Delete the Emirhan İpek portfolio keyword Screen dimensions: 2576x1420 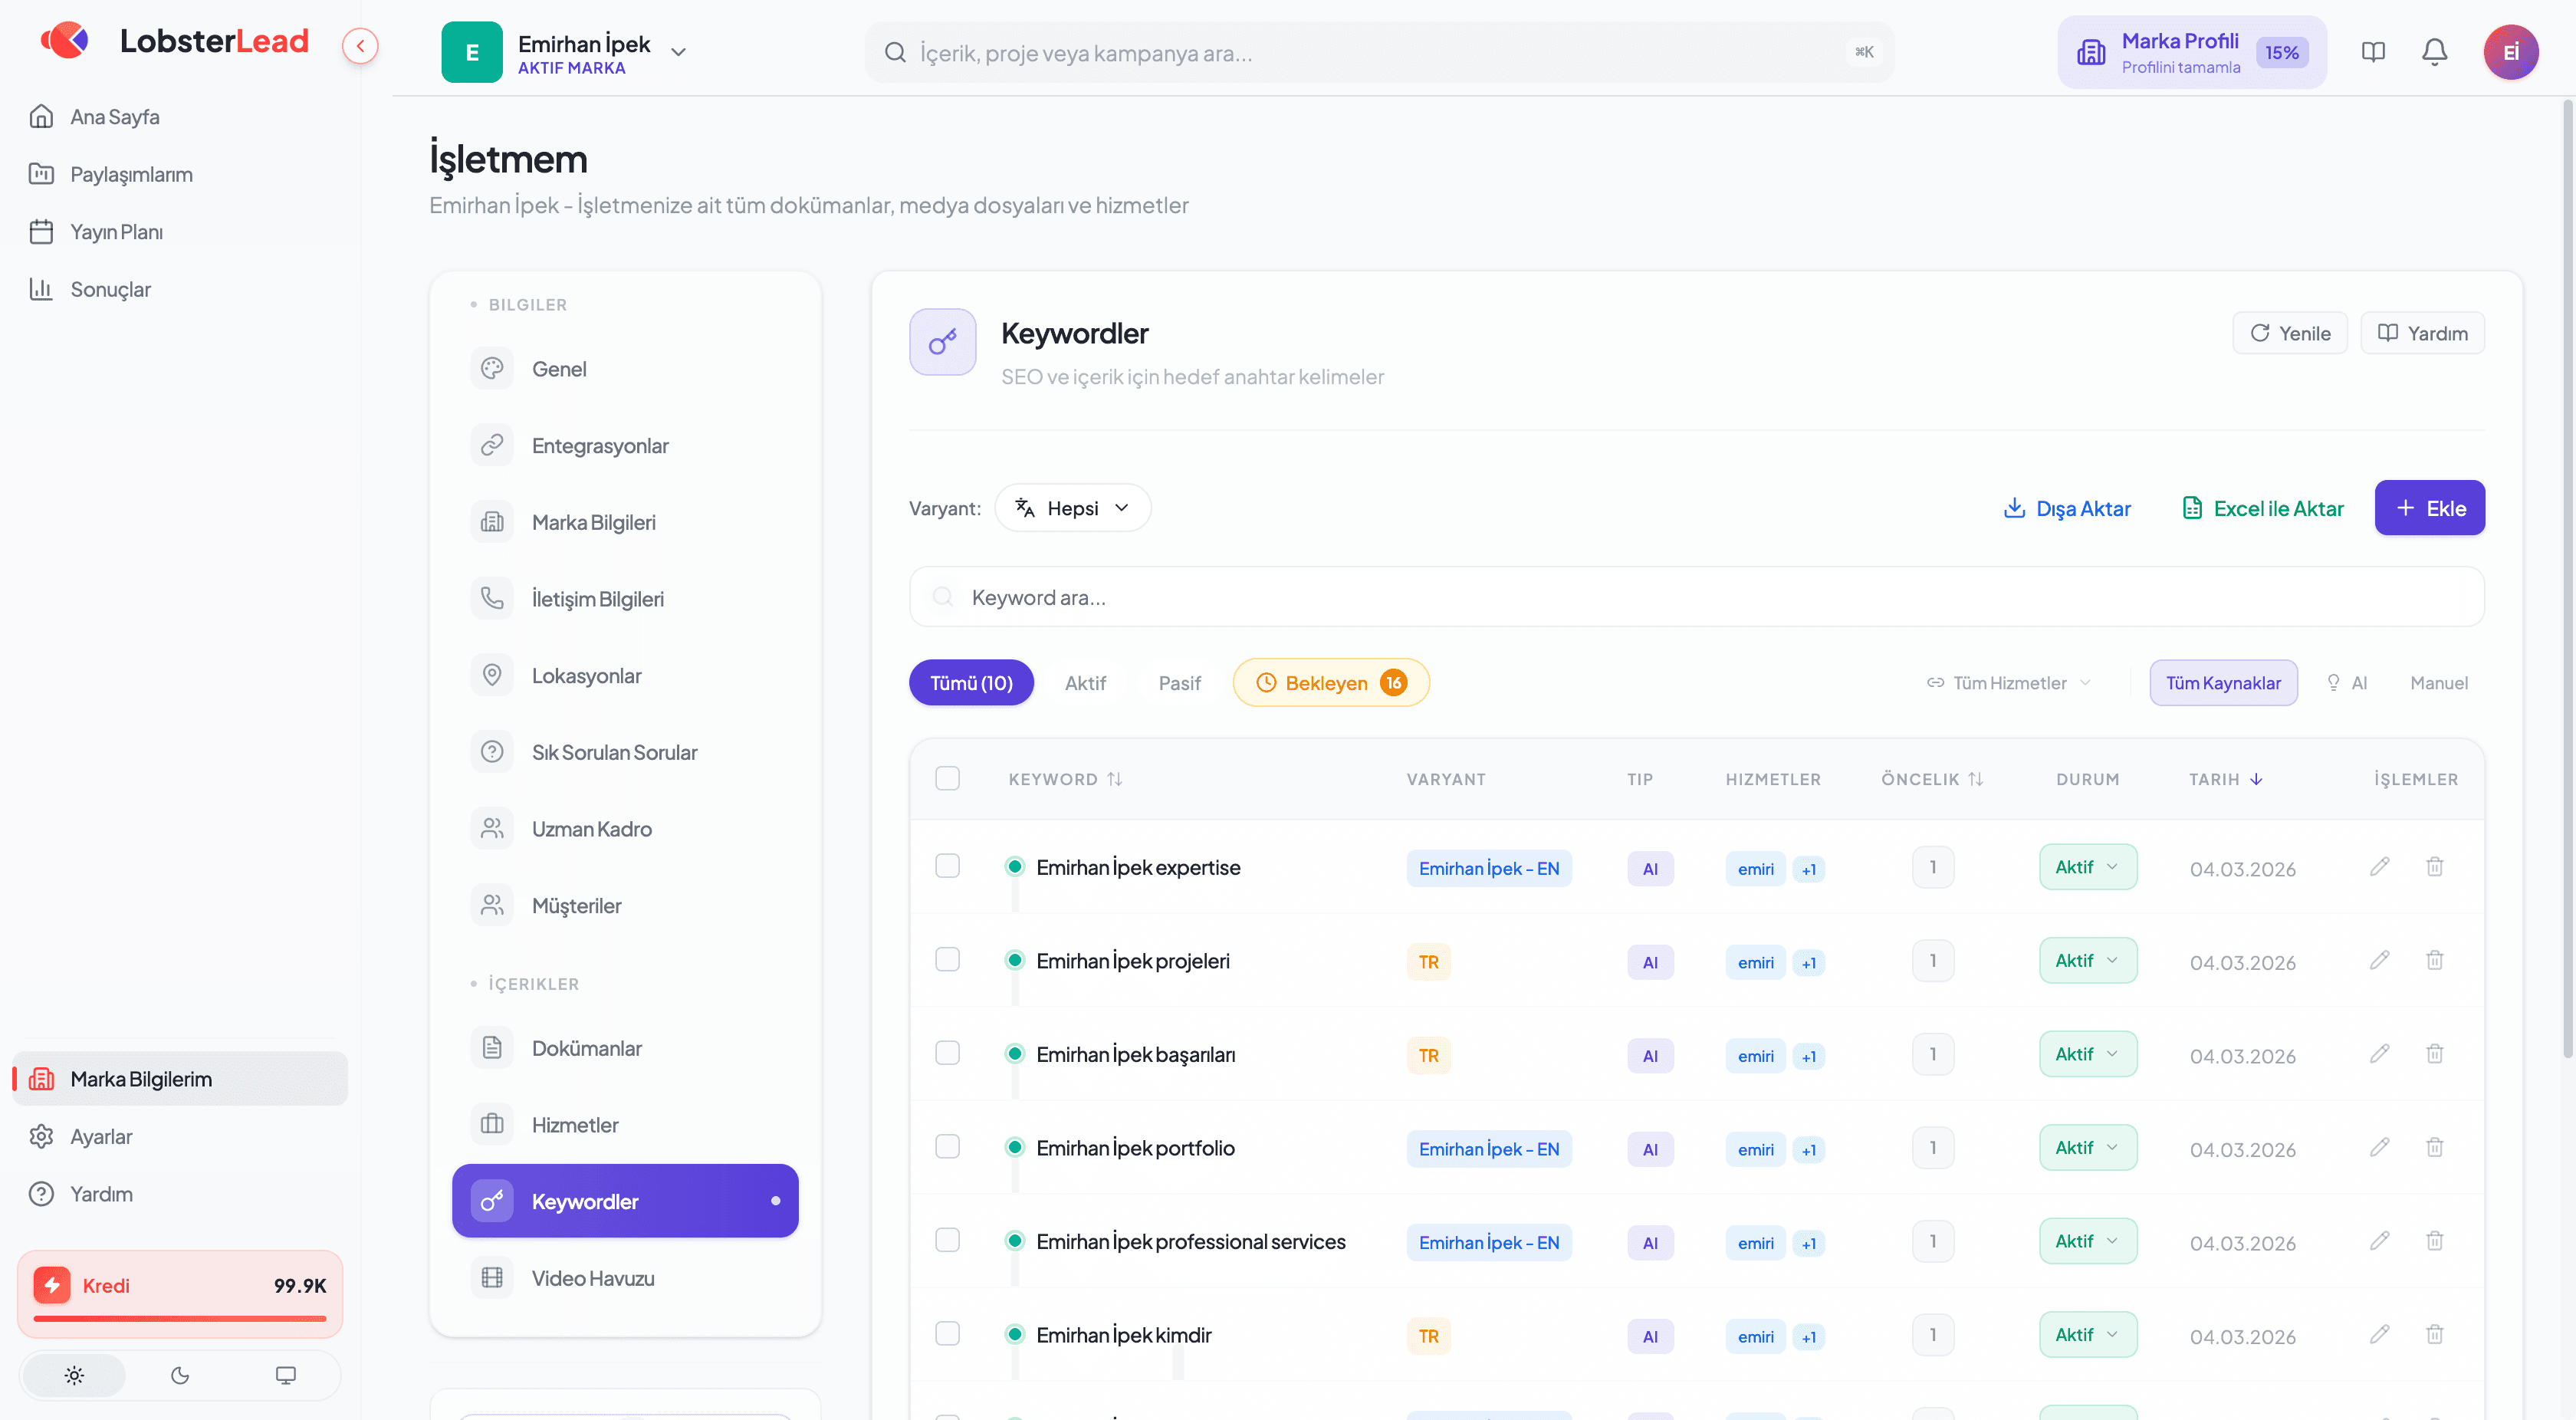click(x=2434, y=1147)
